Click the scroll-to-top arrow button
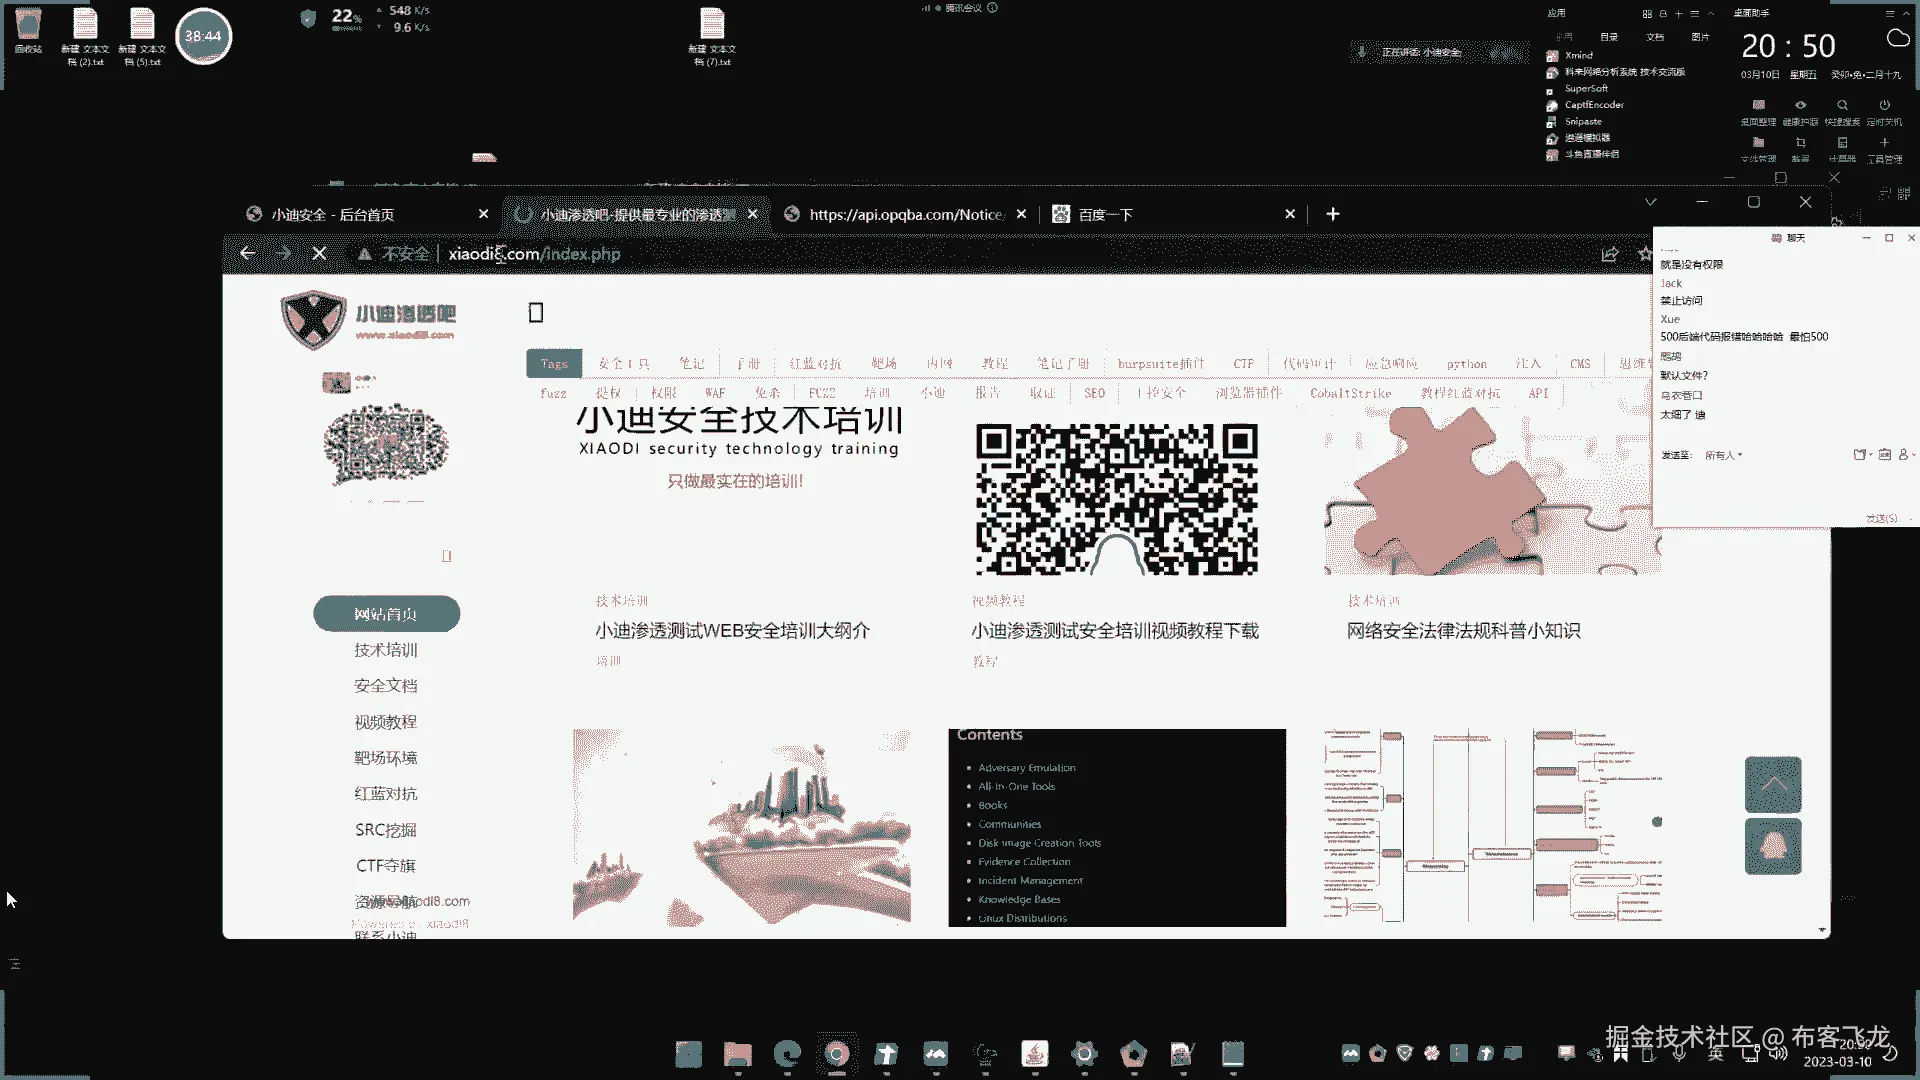The width and height of the screenshot is (1920, 1080). [x=1772, y=785]
